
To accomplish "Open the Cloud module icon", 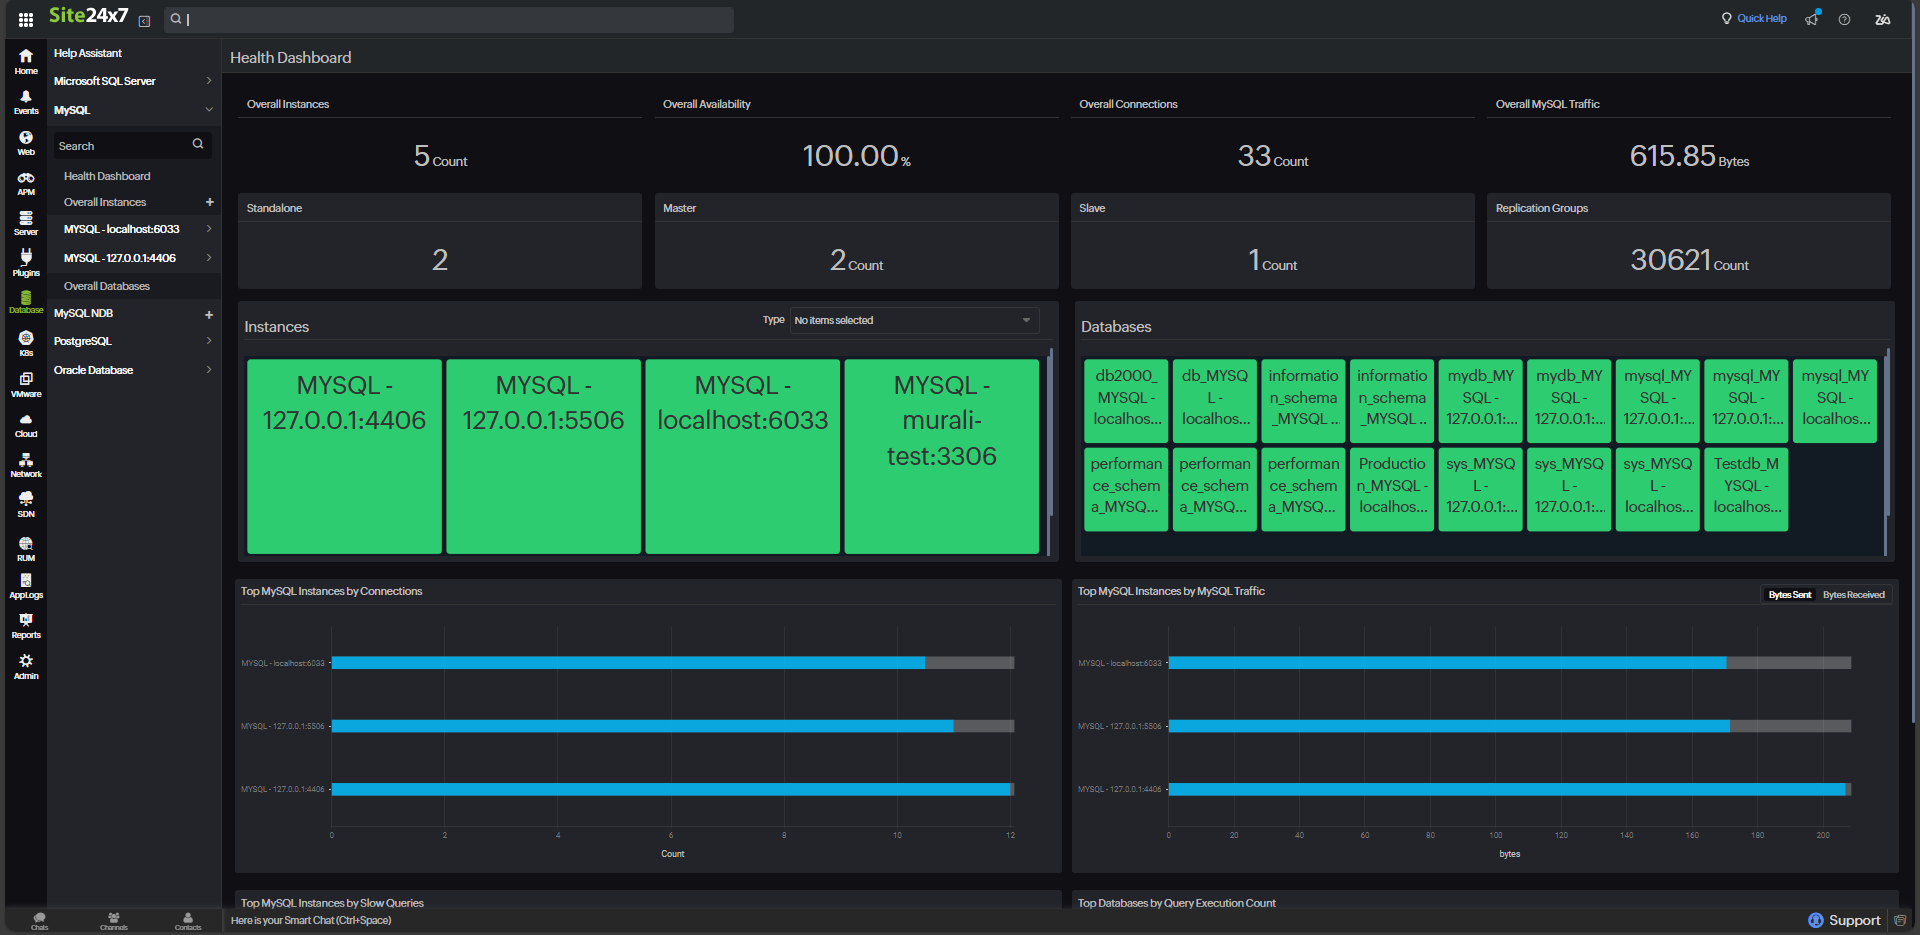I will (x=26, y=424).
